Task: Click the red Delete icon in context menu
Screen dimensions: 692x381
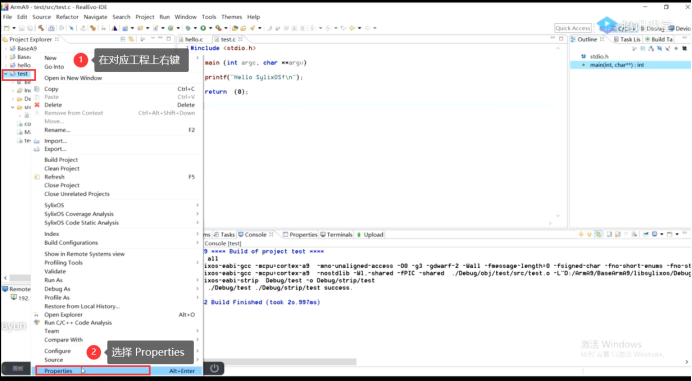Action: point(37,105)
